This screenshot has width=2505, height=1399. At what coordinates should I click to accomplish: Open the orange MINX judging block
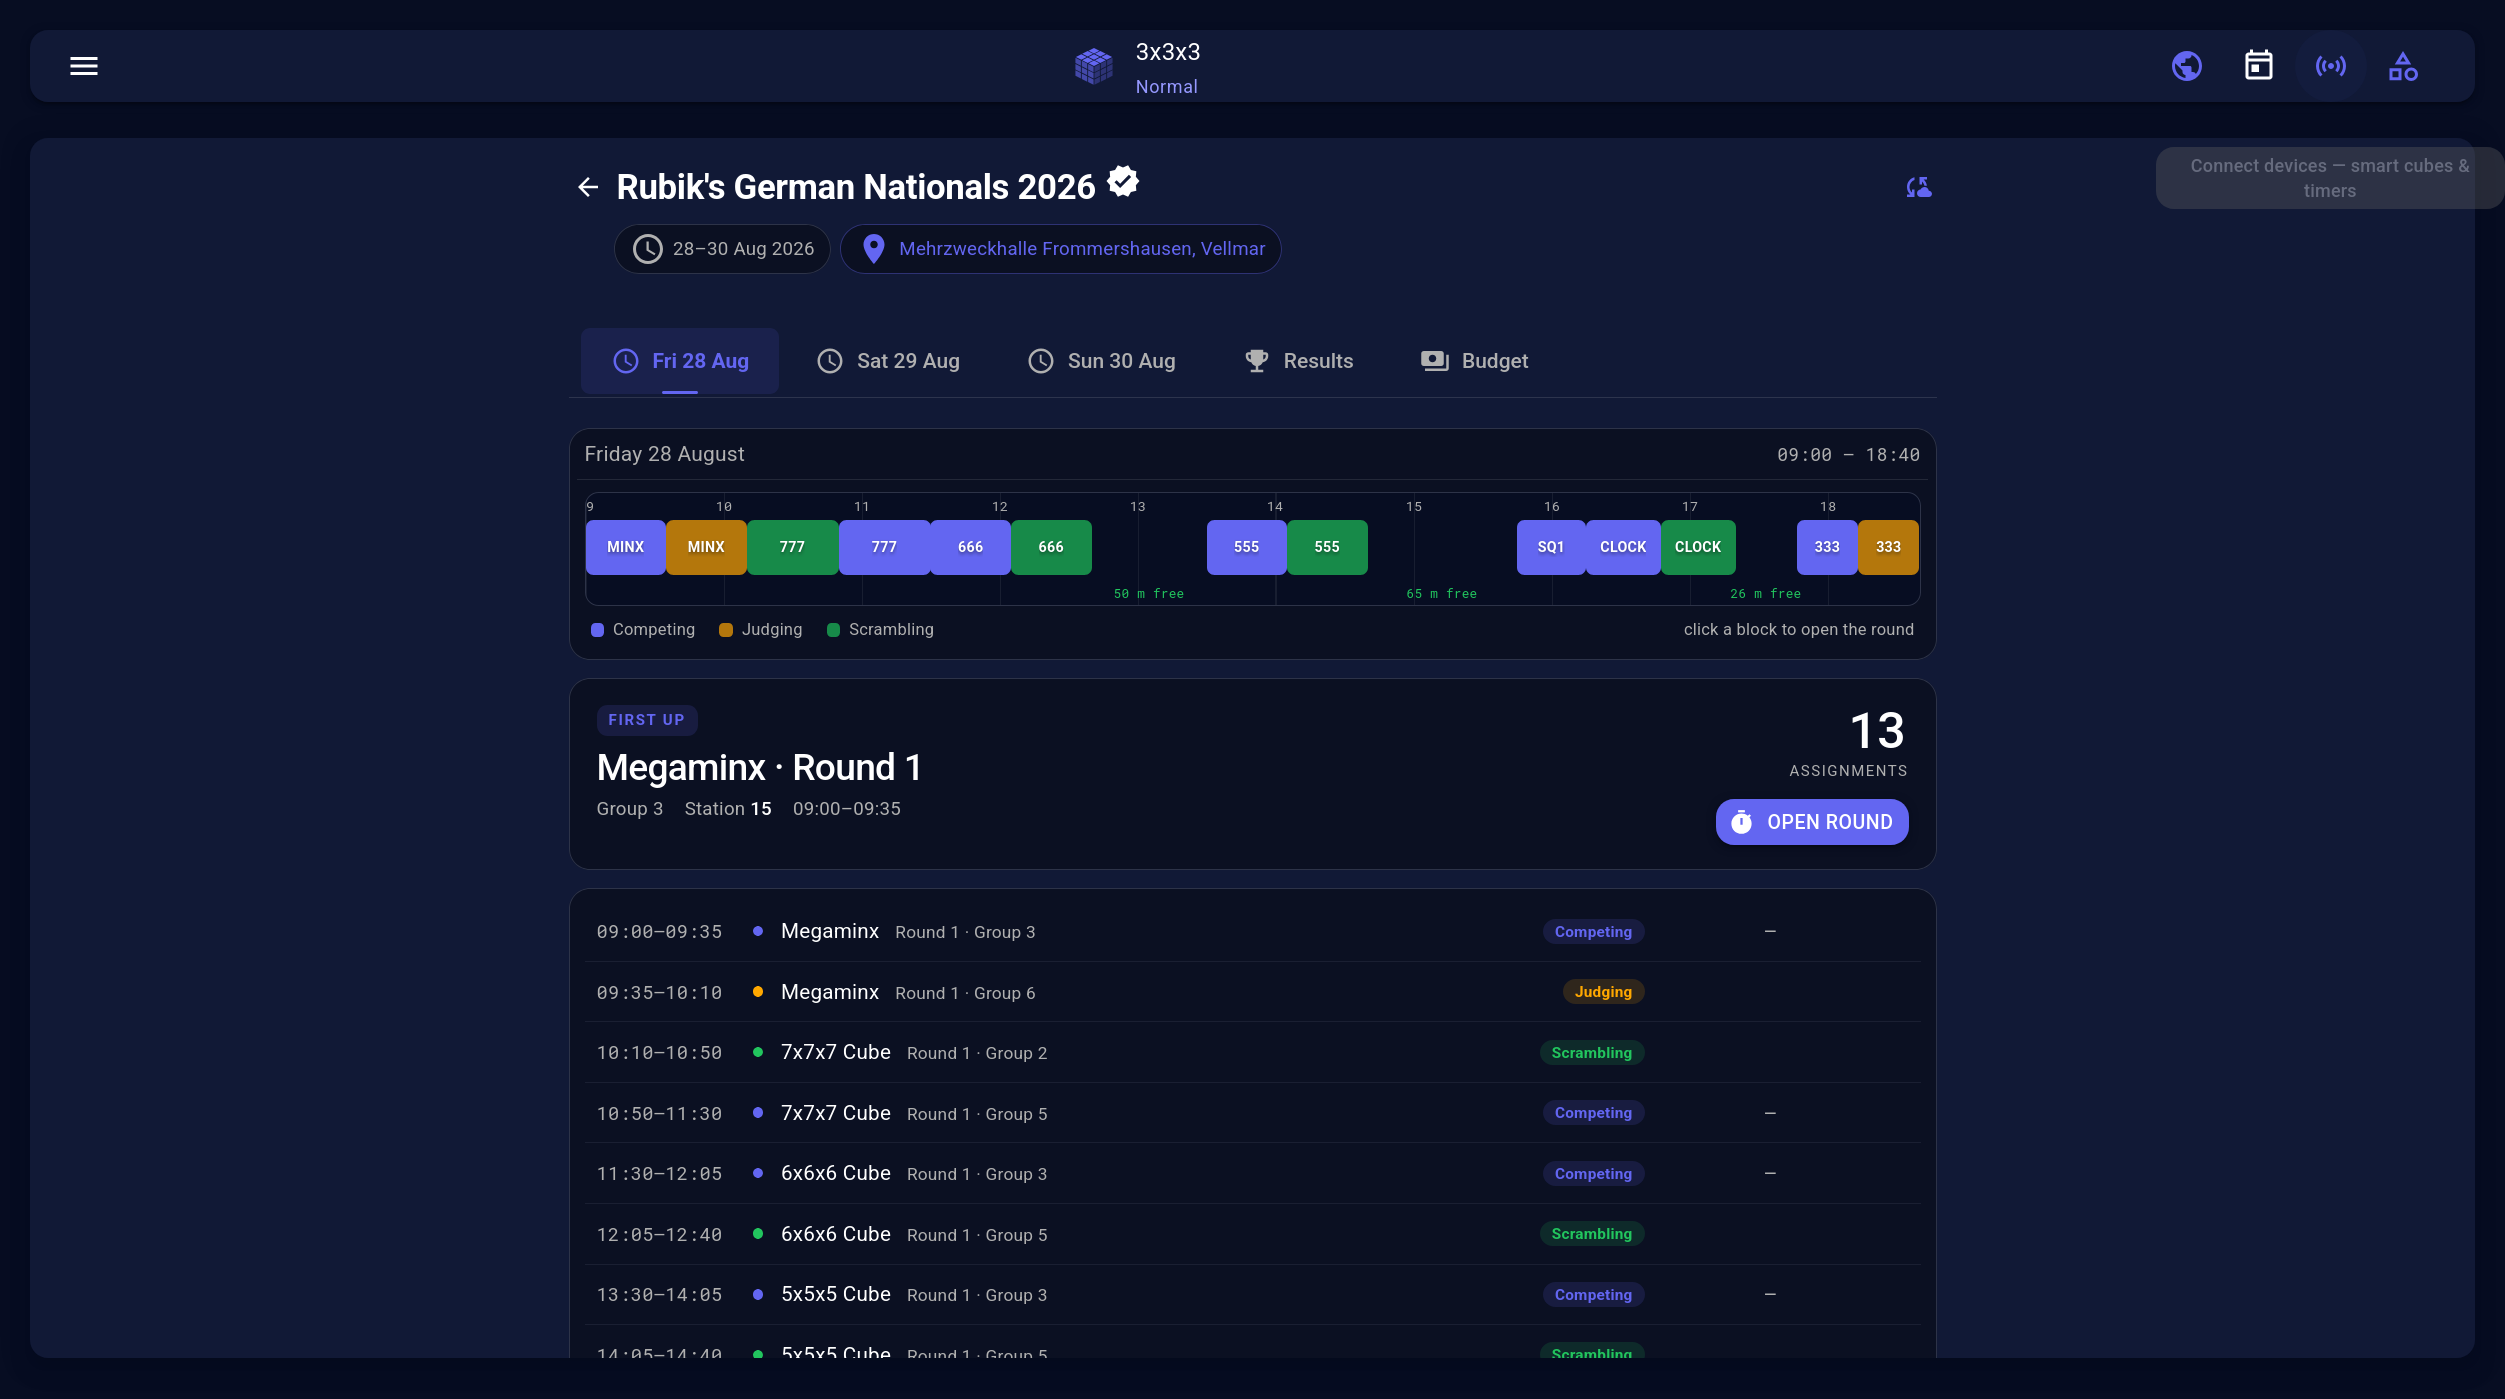[x=706, y=547]
